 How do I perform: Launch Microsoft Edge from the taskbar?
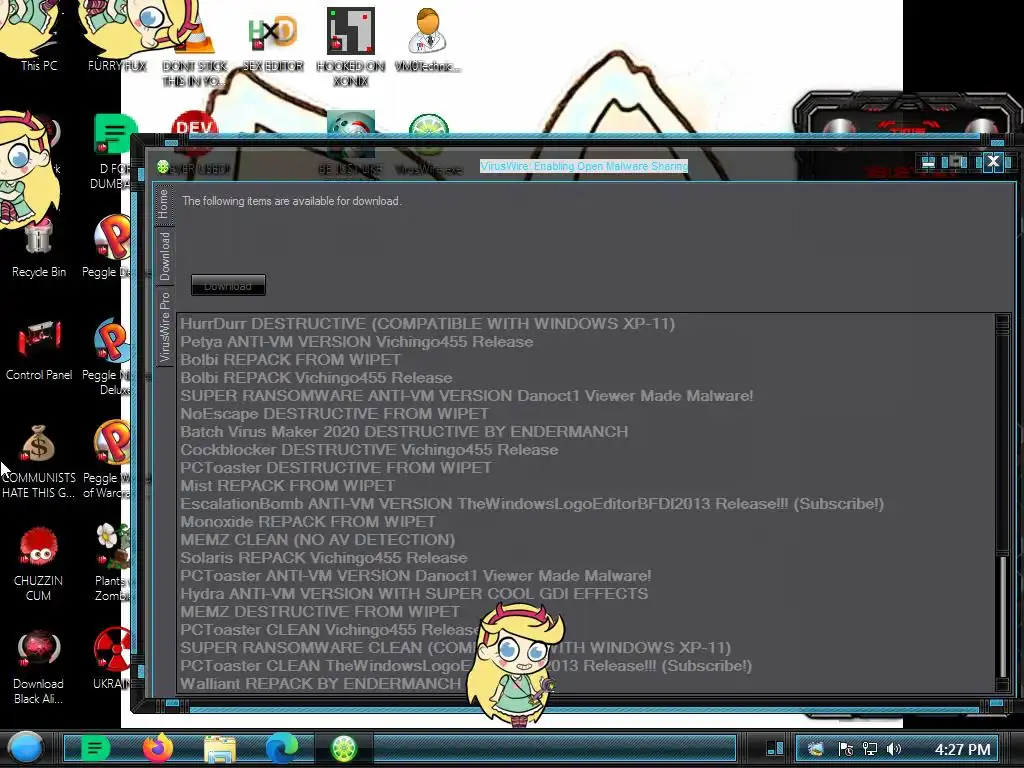click(281, 748)
